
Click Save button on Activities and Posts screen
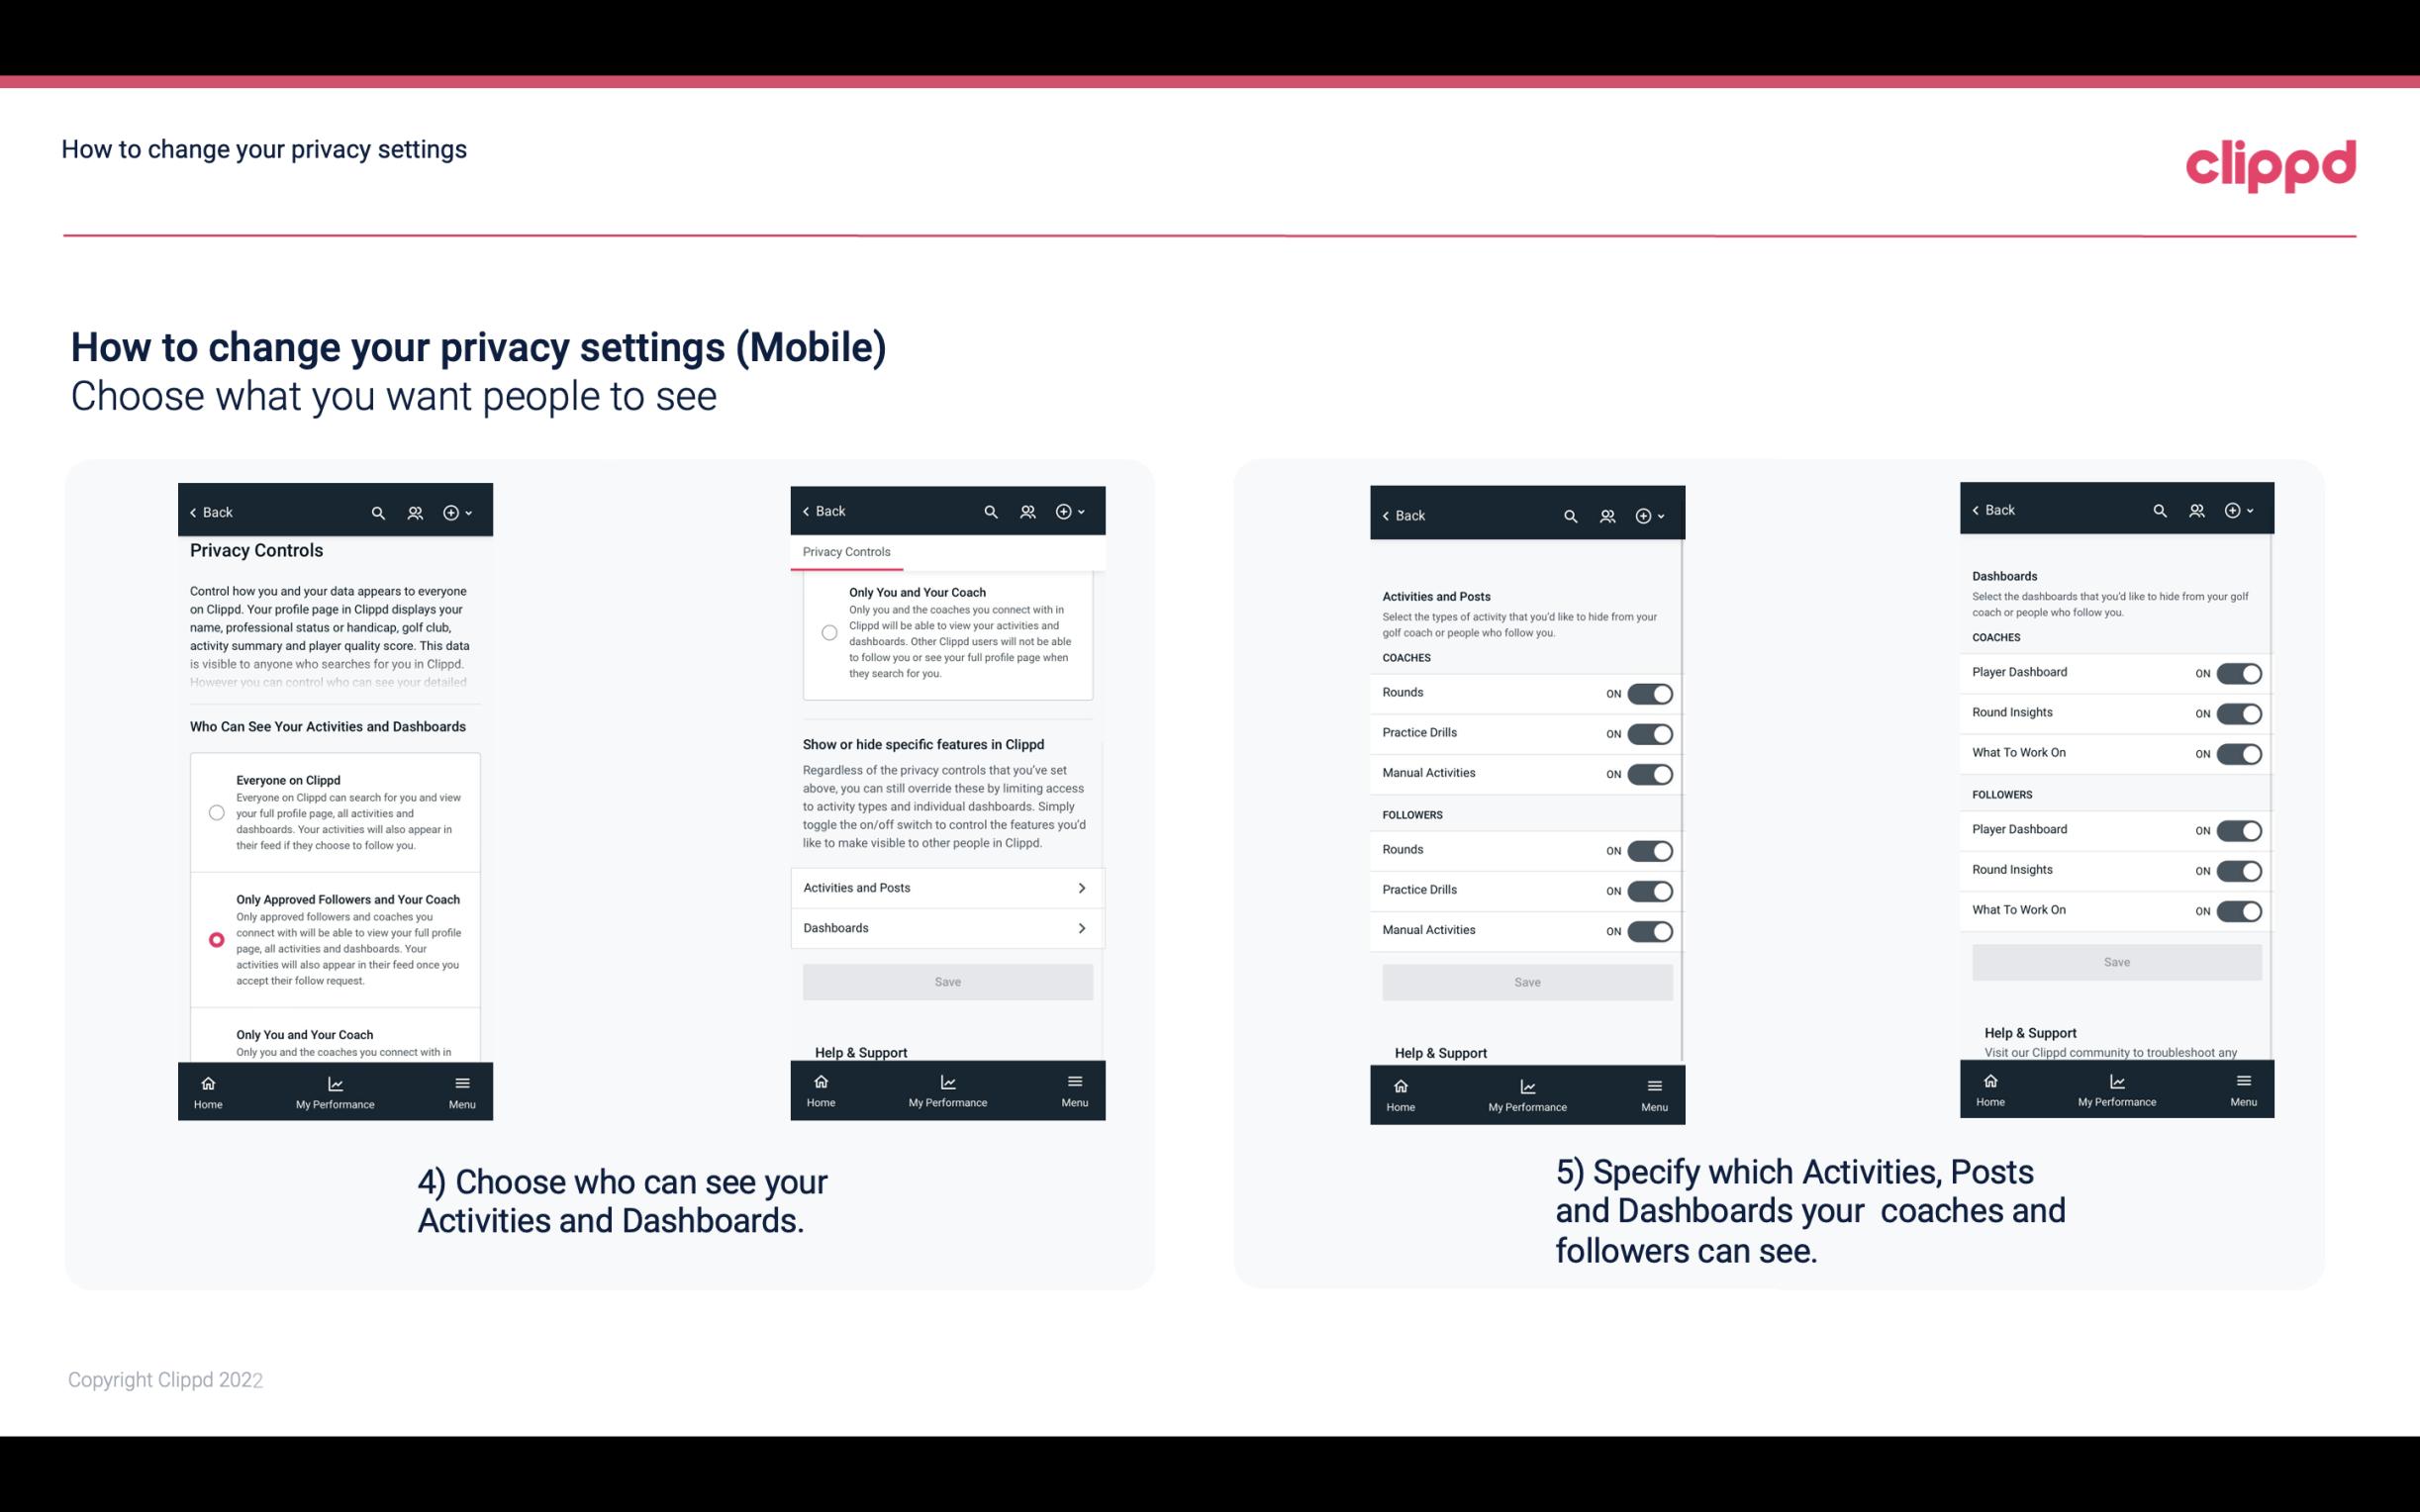(x=1526, y=981)
